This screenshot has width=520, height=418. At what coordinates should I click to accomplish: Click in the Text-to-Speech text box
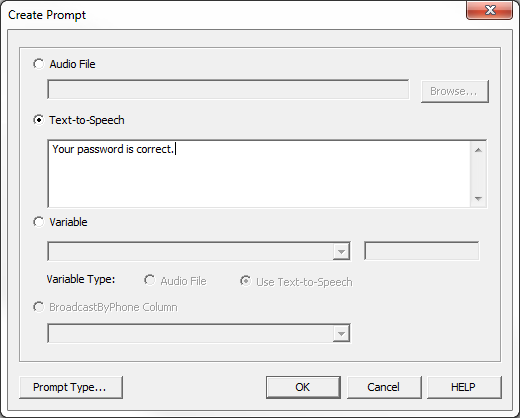tap(259, 174)
